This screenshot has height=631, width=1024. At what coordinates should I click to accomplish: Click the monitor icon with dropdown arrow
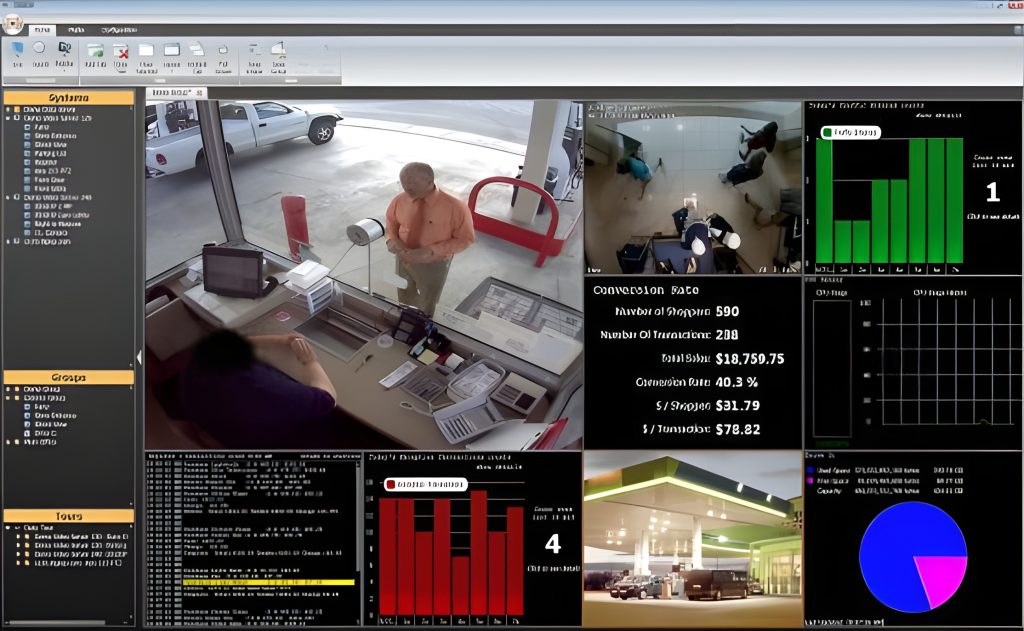(65, 49)
